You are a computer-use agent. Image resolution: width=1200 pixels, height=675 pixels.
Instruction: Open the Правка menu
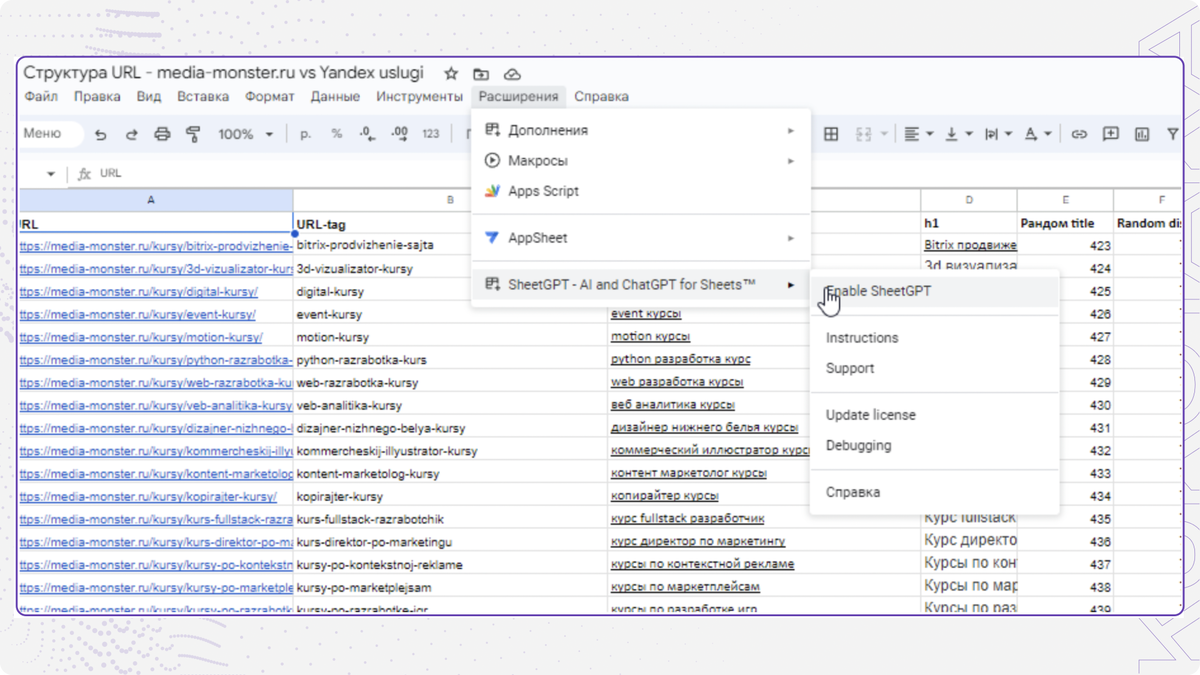coord(97,97)
